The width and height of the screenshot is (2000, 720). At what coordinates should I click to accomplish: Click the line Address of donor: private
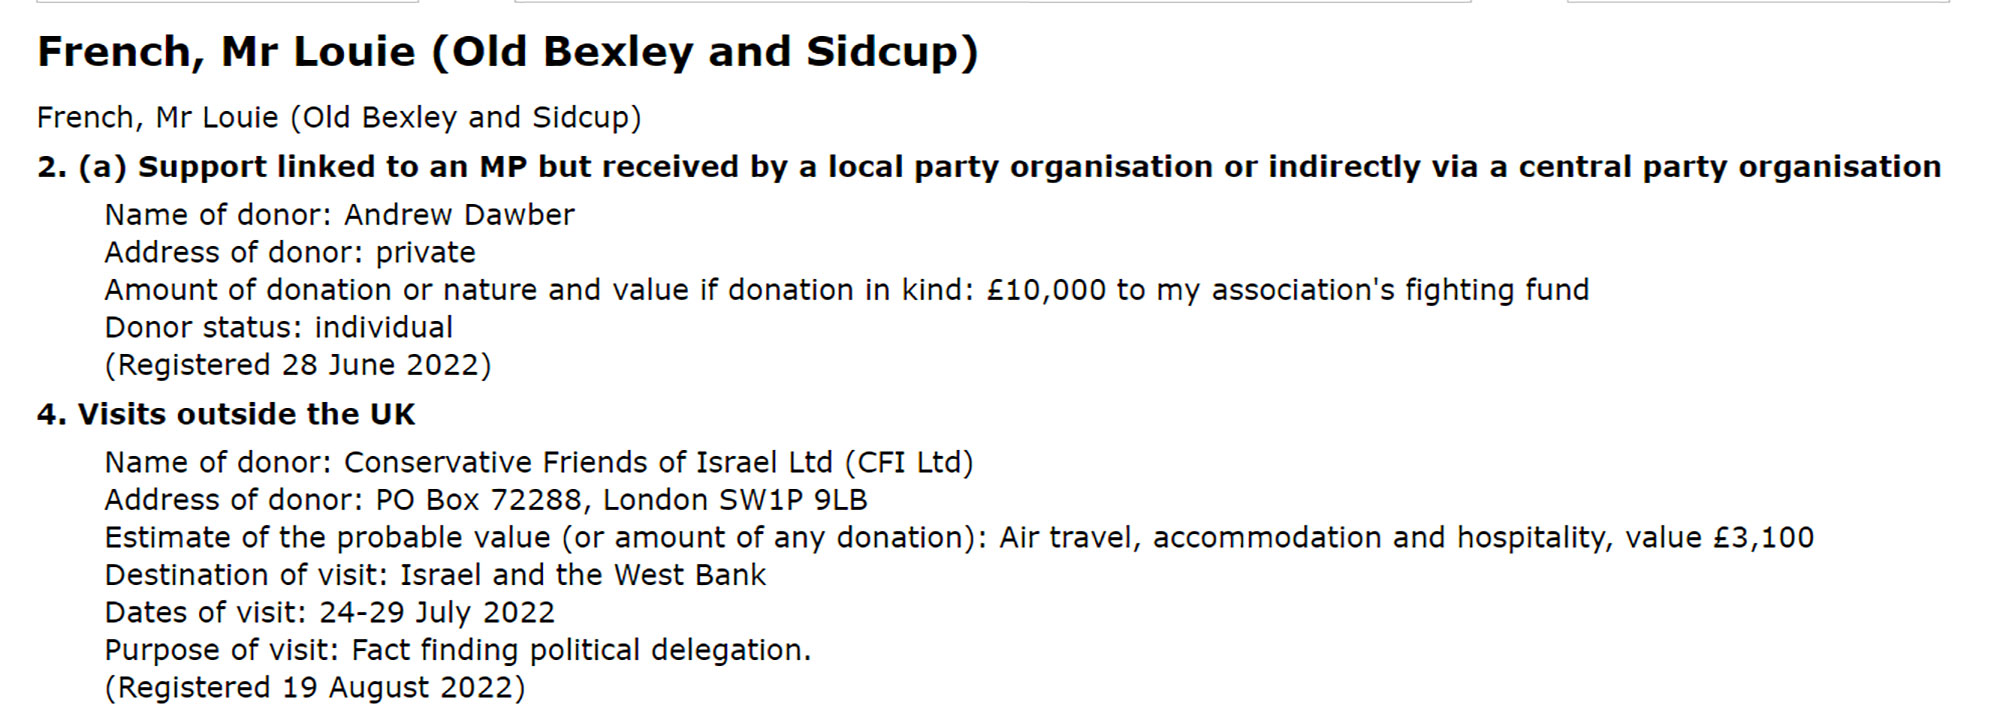tap(290, 253)
